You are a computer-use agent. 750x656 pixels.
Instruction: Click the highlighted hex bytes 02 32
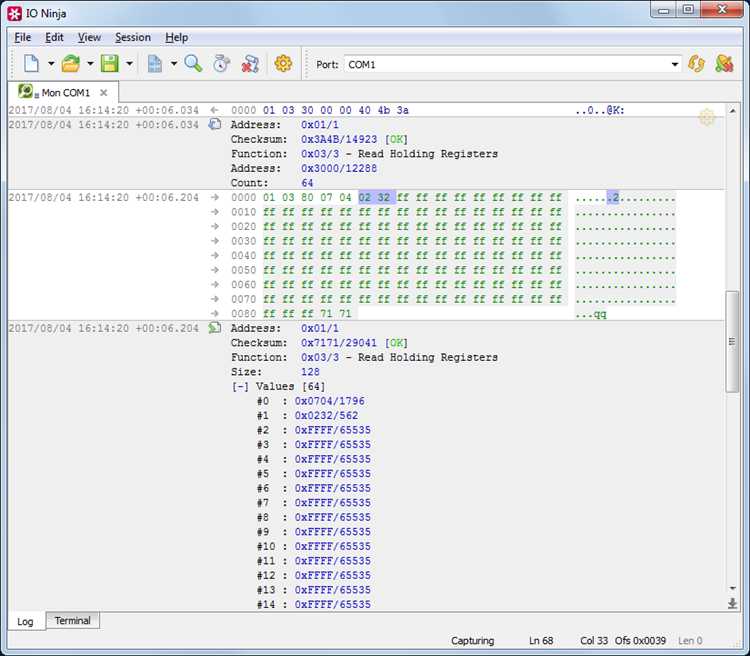[377, 198]
